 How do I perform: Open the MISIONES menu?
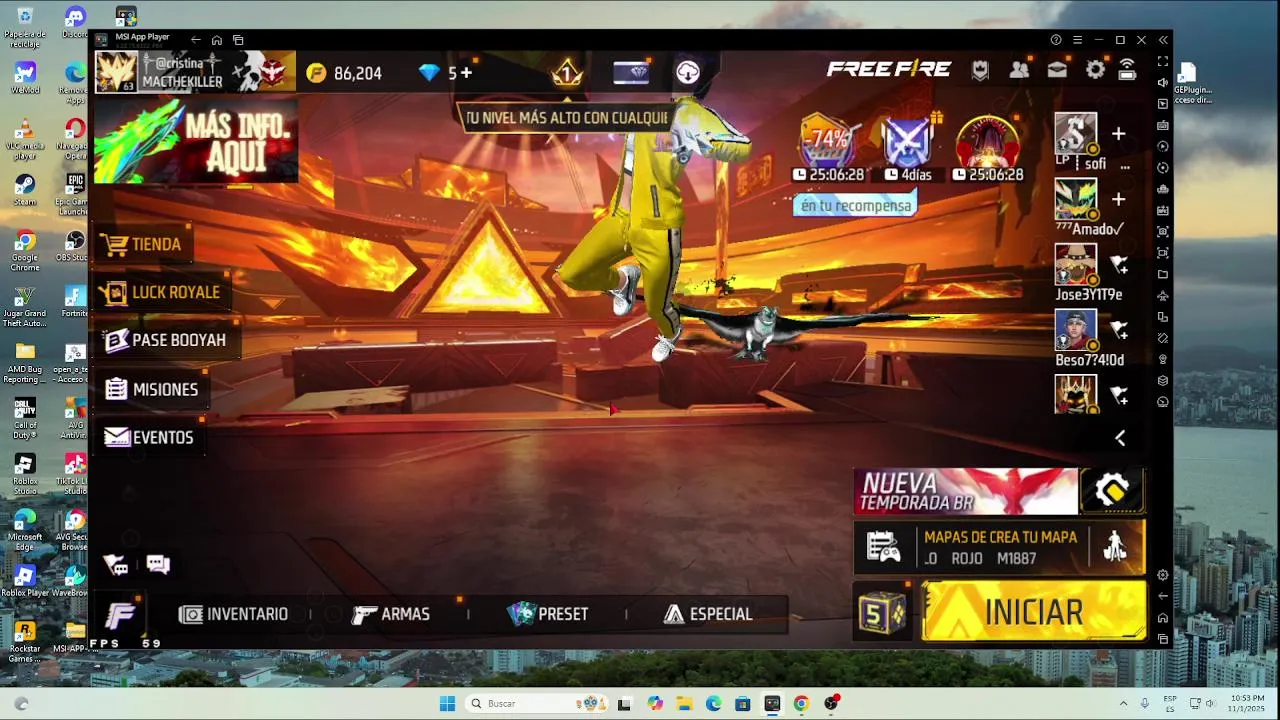click(x=152, y=389)
